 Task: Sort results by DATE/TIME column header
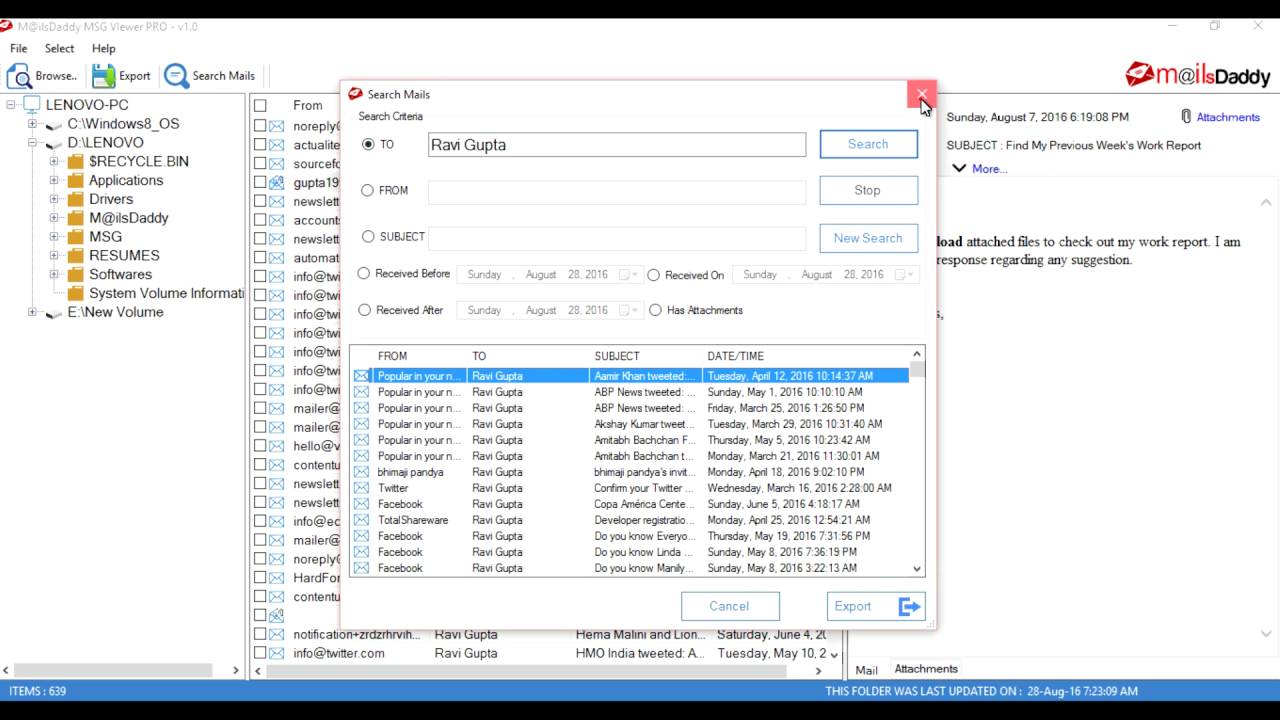point(736,356)
